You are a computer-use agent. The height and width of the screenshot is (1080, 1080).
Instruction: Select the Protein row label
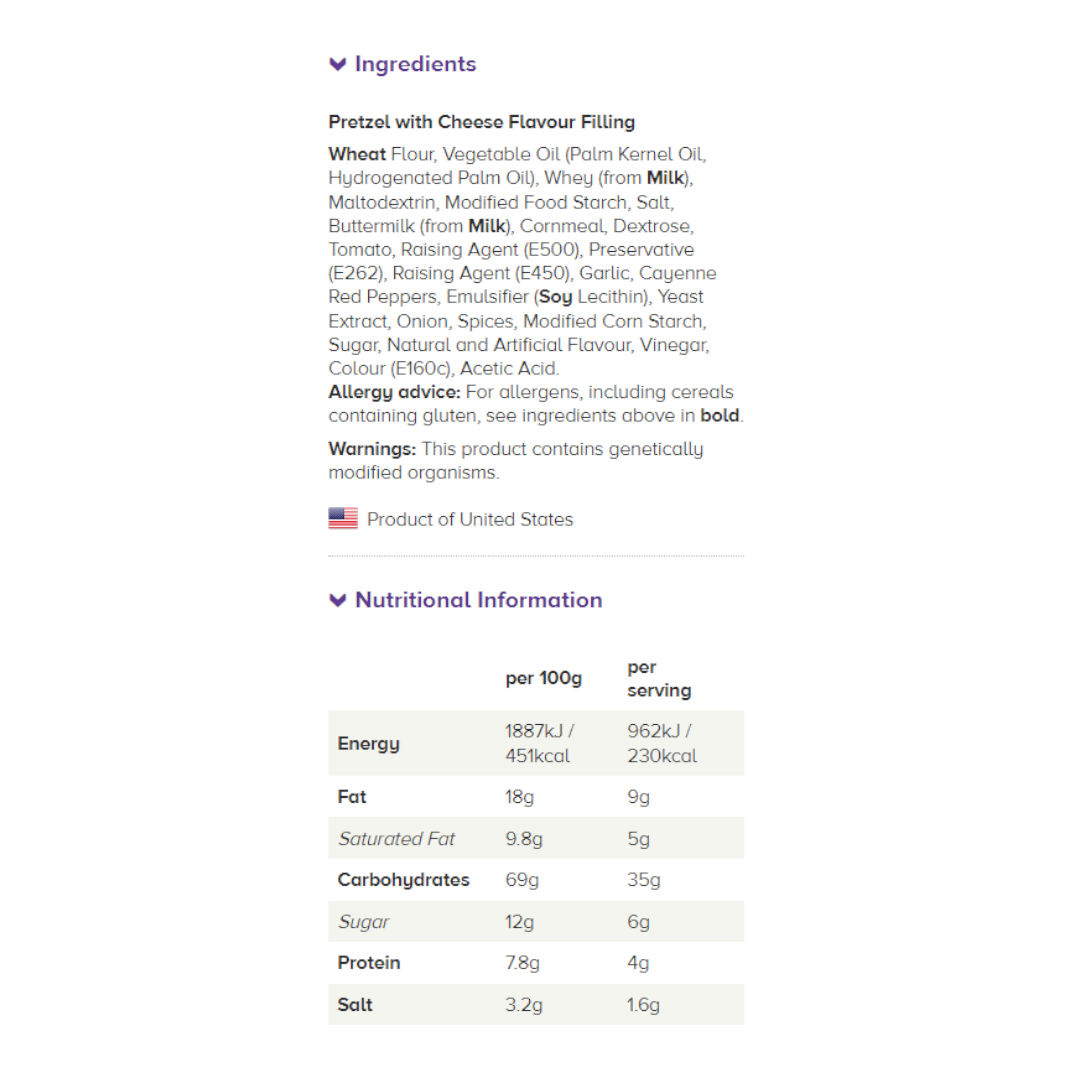pyautogui.click(x=369, y=963)
